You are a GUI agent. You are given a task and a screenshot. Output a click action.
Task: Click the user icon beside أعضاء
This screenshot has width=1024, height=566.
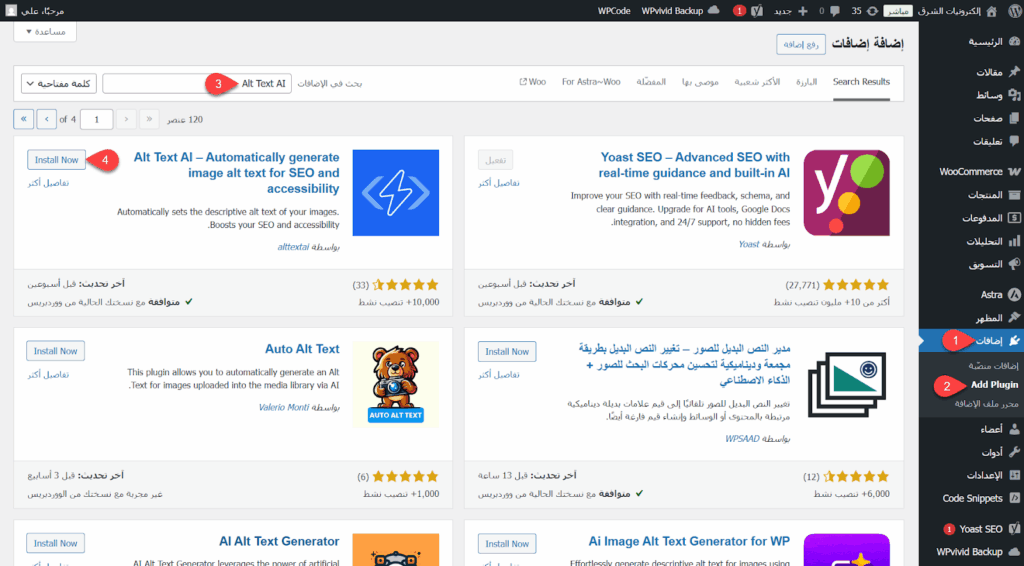point(1014,429)
